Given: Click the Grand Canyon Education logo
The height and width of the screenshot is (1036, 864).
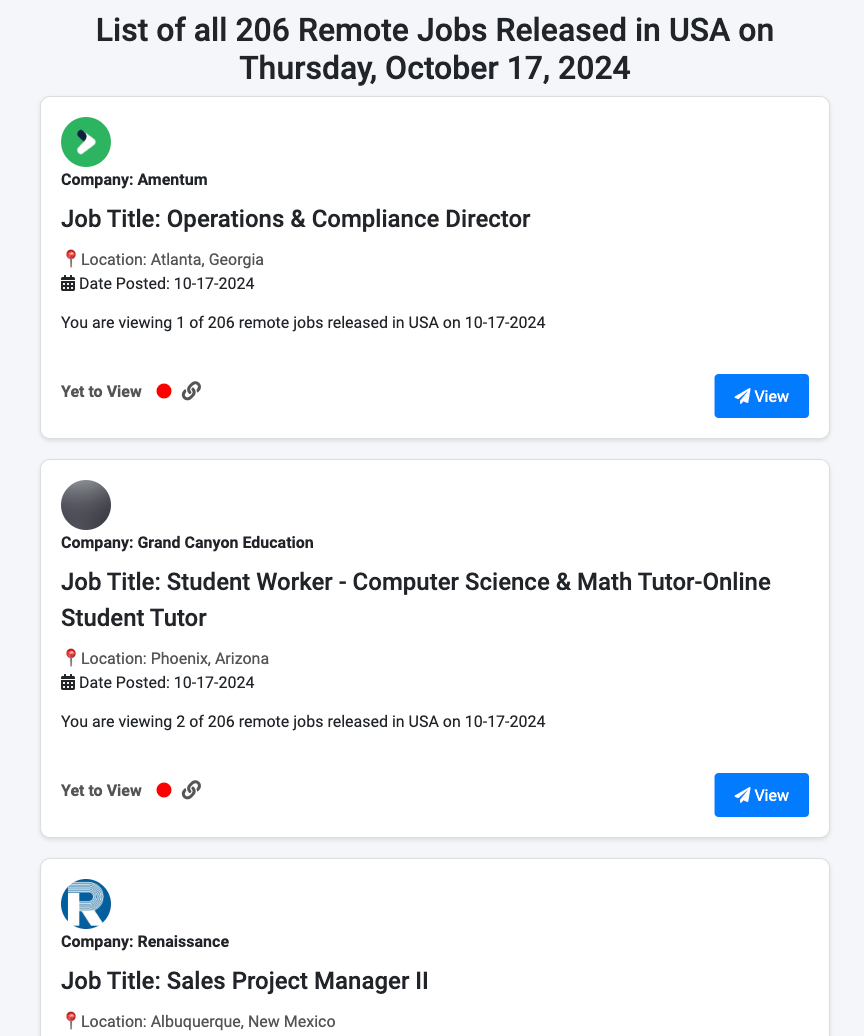Looking at the screenshot, I should pos(85,504).
